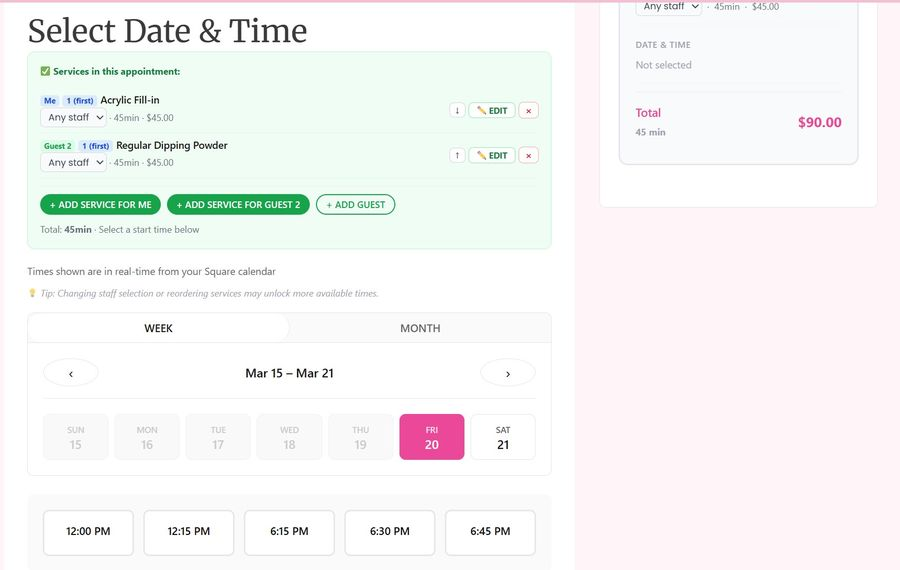Open staff dropdown for Regular Dipping Powder
Image resolution: width=900 pixels, height=570 pixels.
click(x=73, y=162)
